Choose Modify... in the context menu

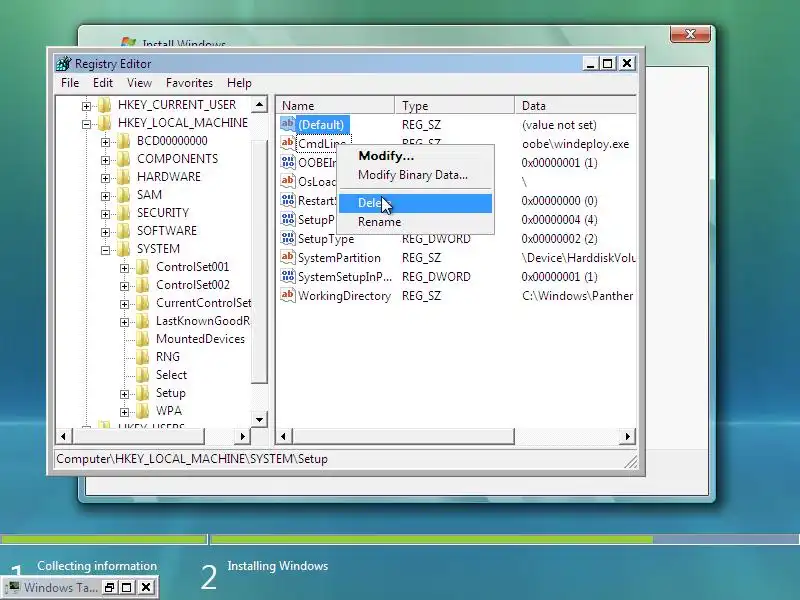coord(415,156)
